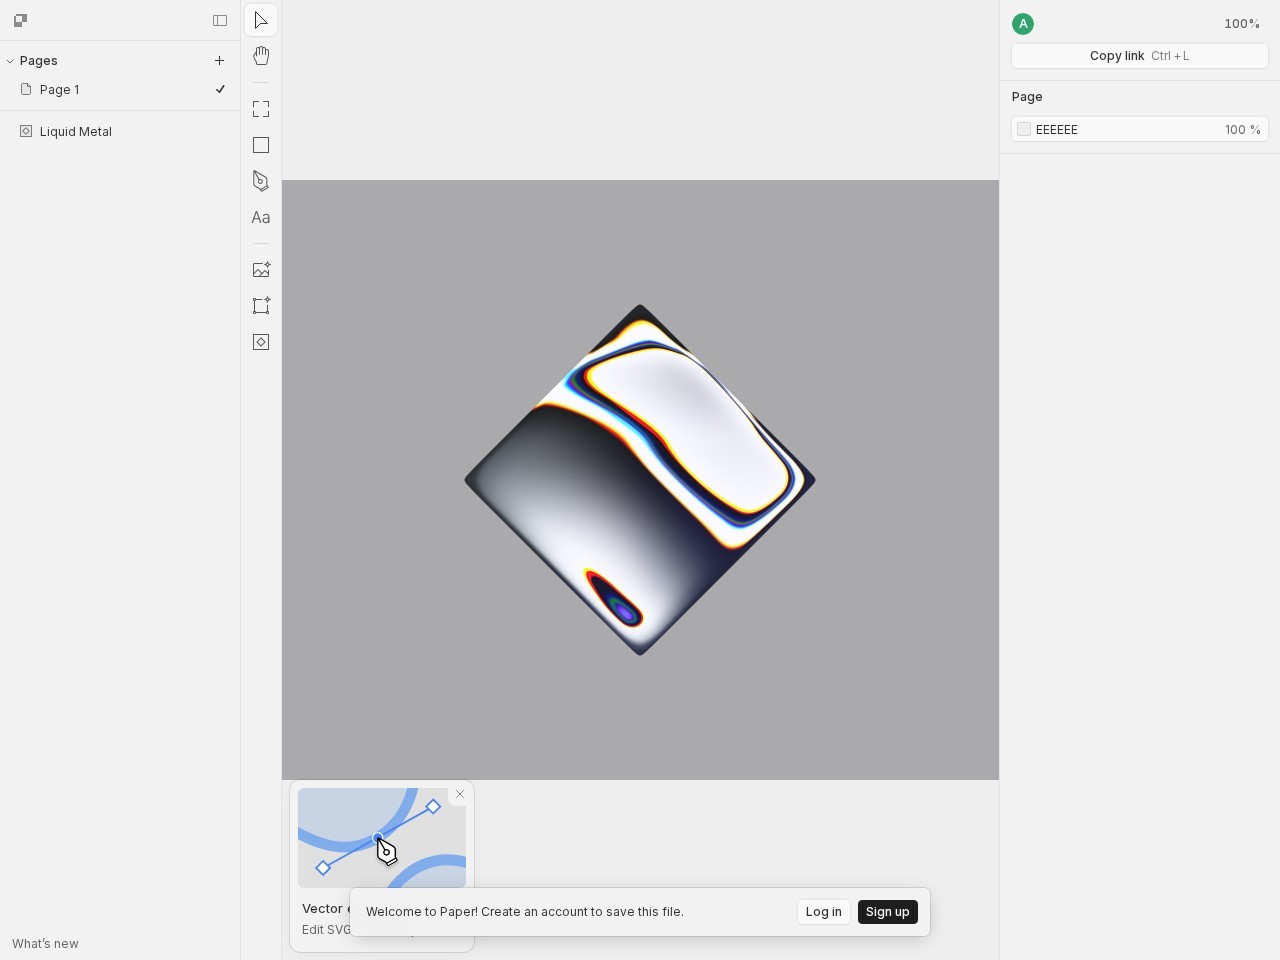Click the green user avatar A

1023,24
